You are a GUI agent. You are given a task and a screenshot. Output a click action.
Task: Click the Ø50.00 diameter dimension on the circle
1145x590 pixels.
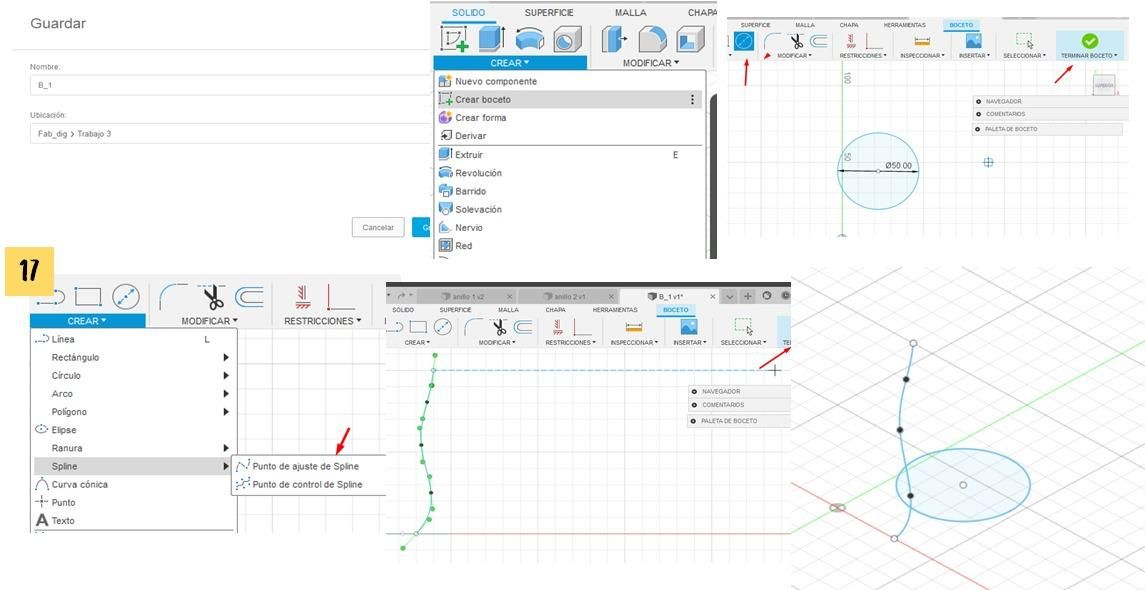click(898, 166)
